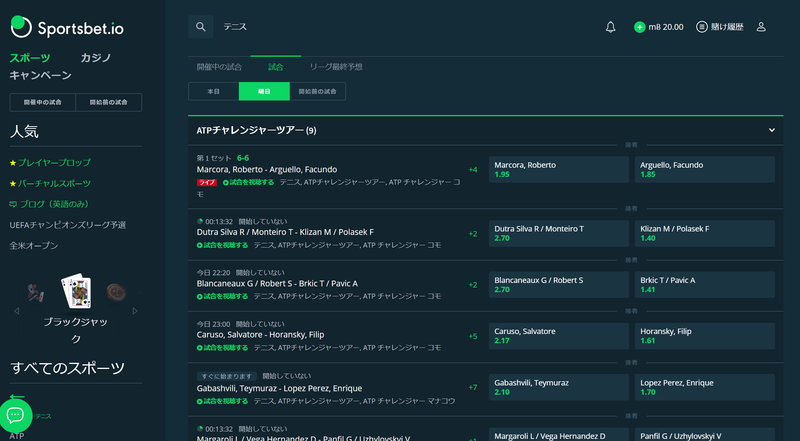Screen dimensions: 800x441
Task: Open the green live chat bubble
Action: point(19,414)
